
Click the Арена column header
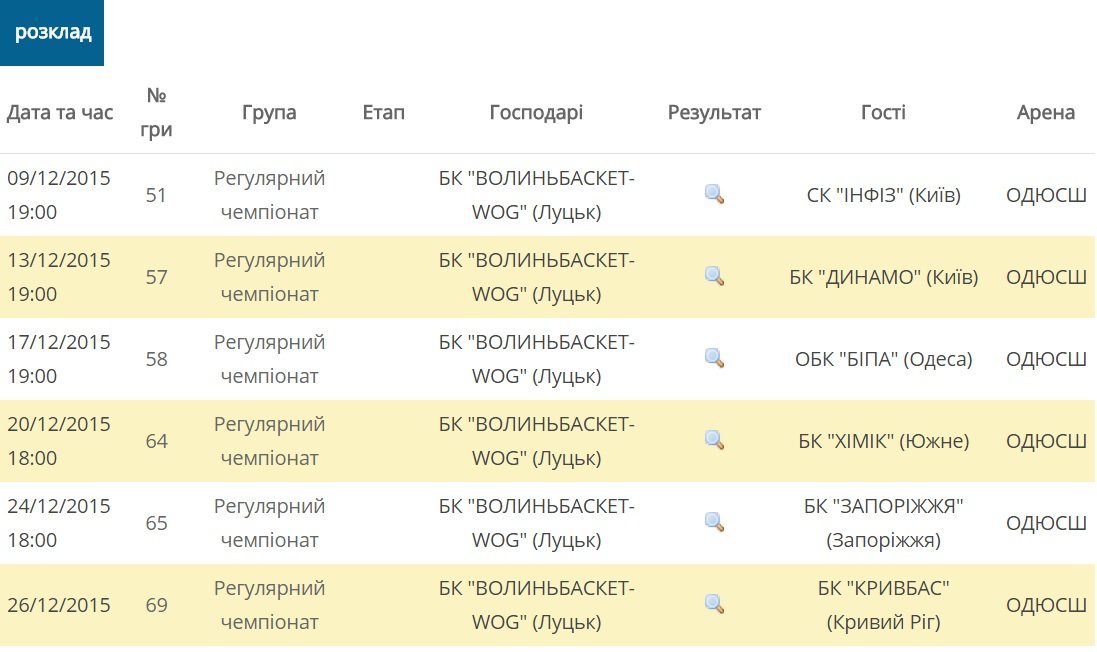pyautogui.click(x=1045, y=112)
